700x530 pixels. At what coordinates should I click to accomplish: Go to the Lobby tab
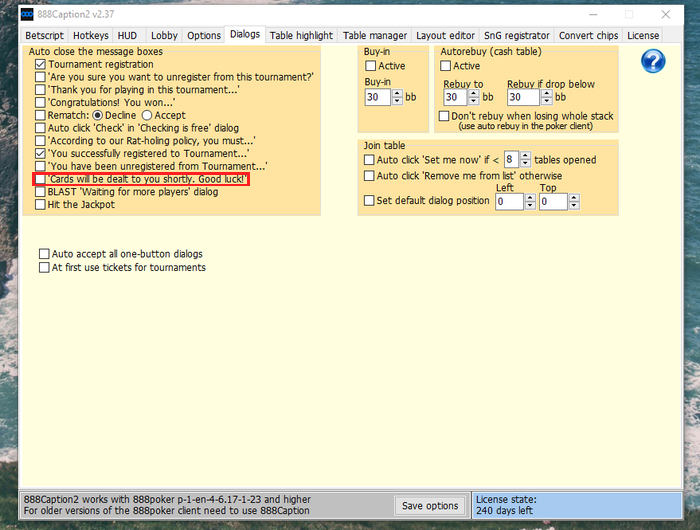coord(164,35)
